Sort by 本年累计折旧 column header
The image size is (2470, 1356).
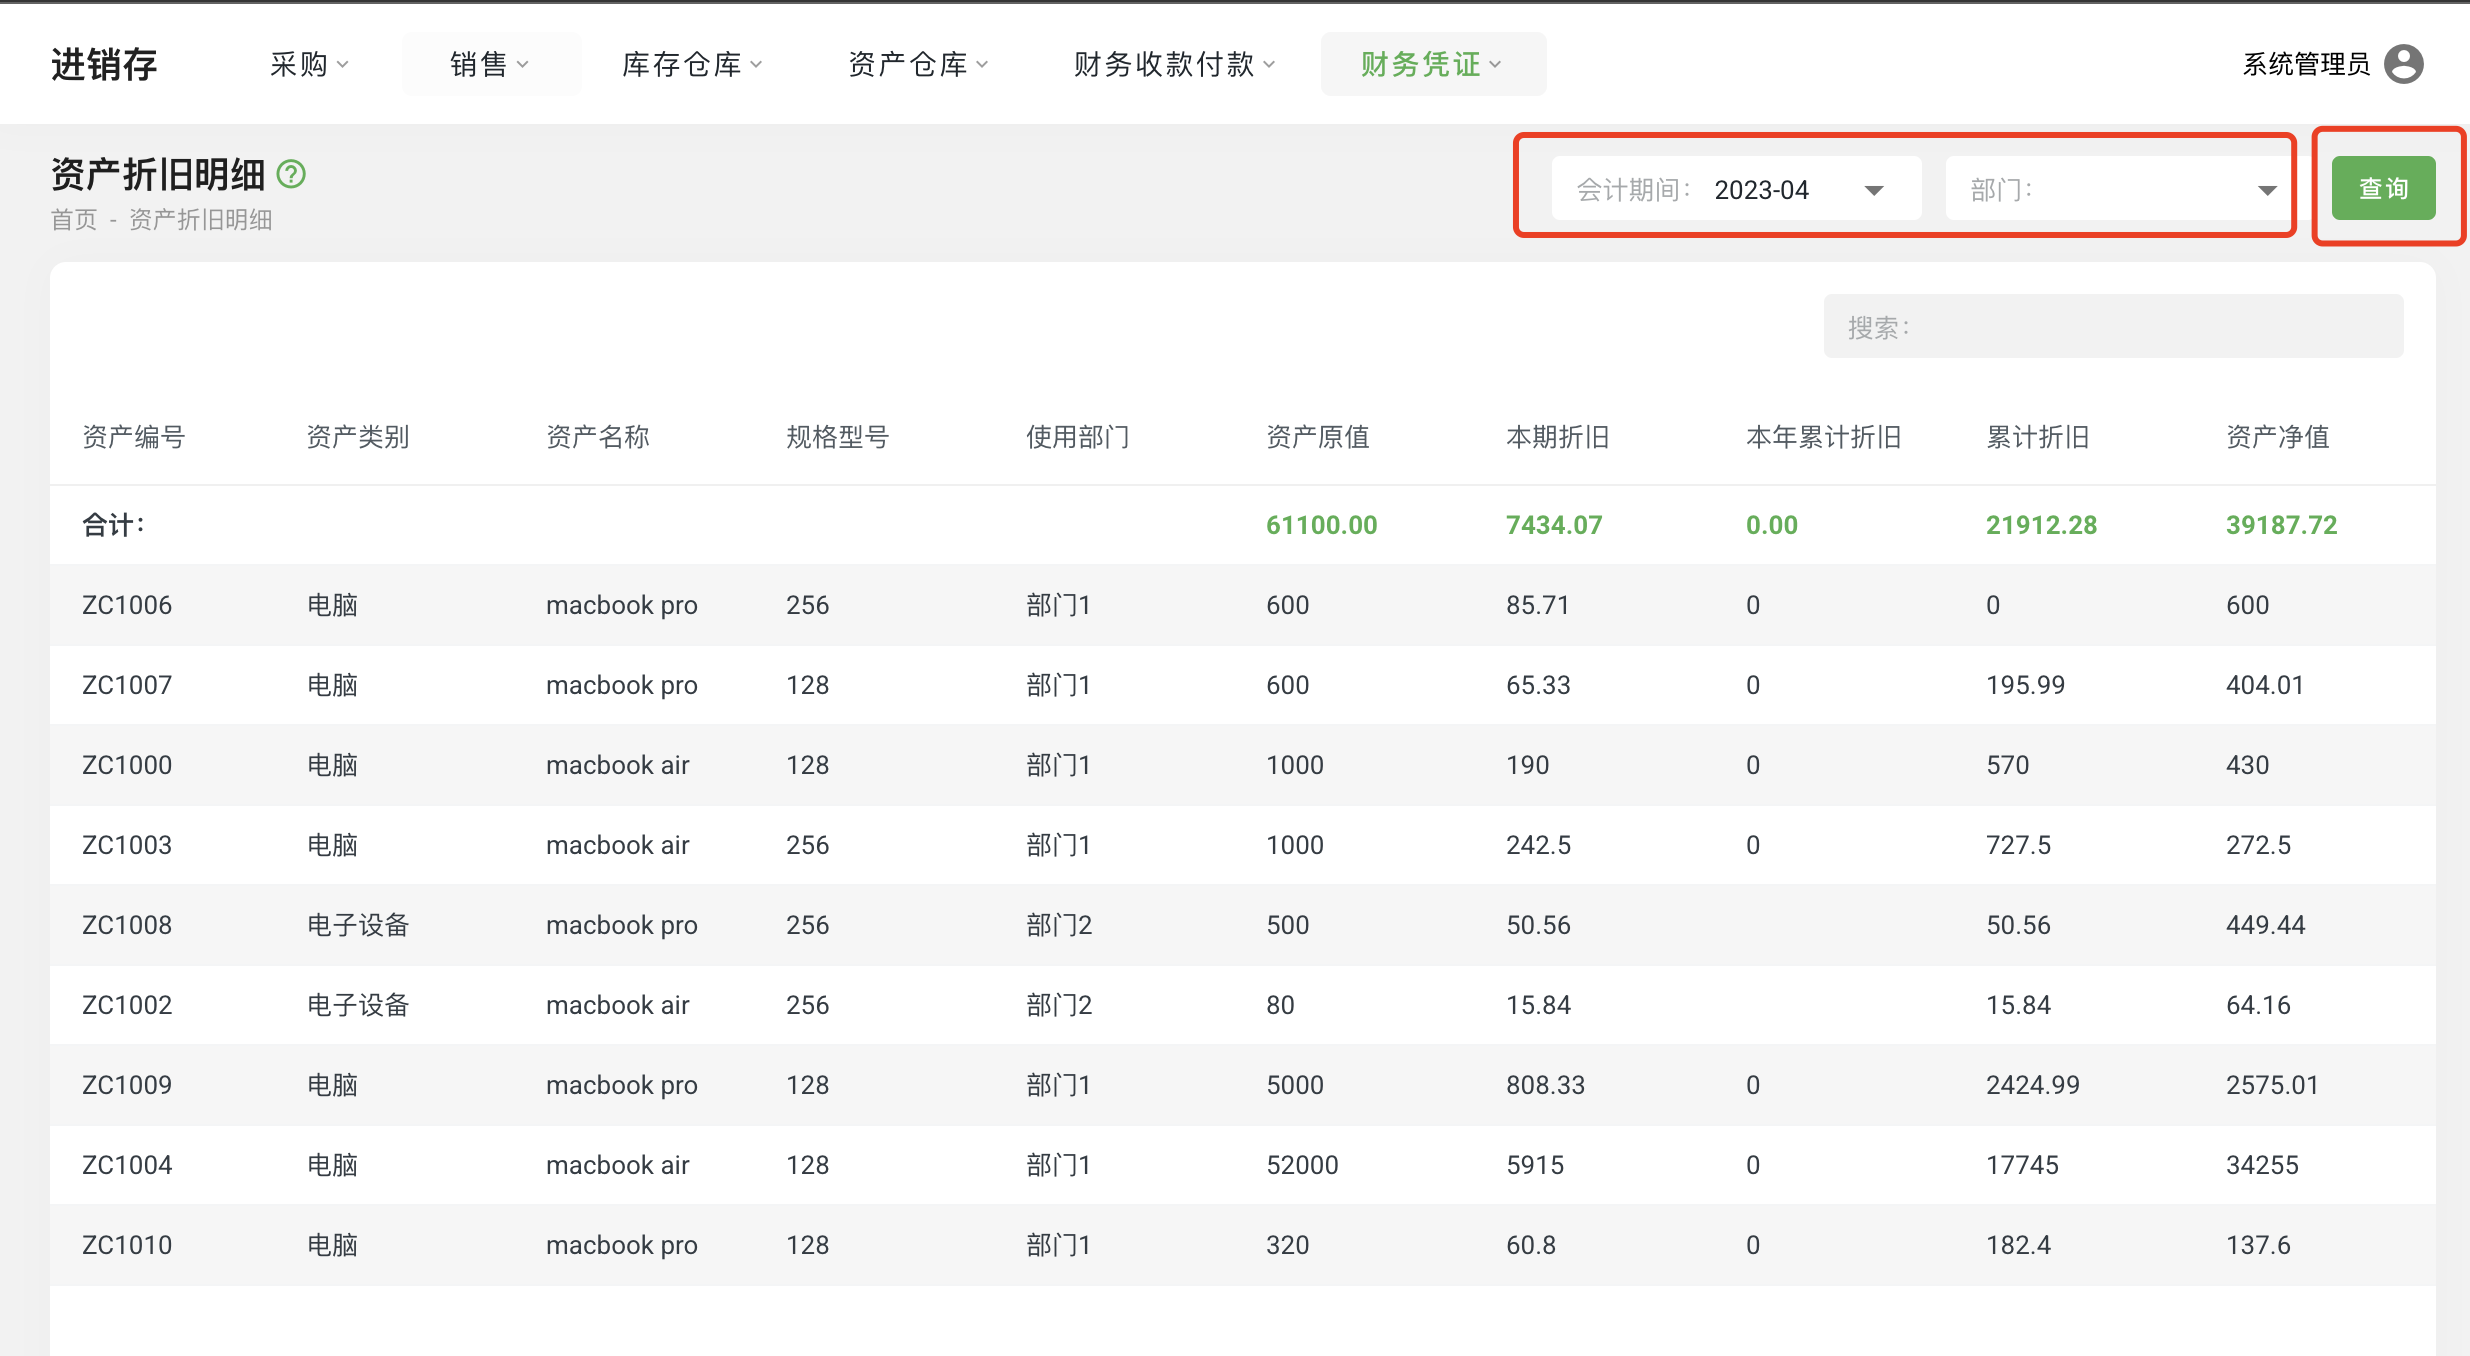point(1823,437)
